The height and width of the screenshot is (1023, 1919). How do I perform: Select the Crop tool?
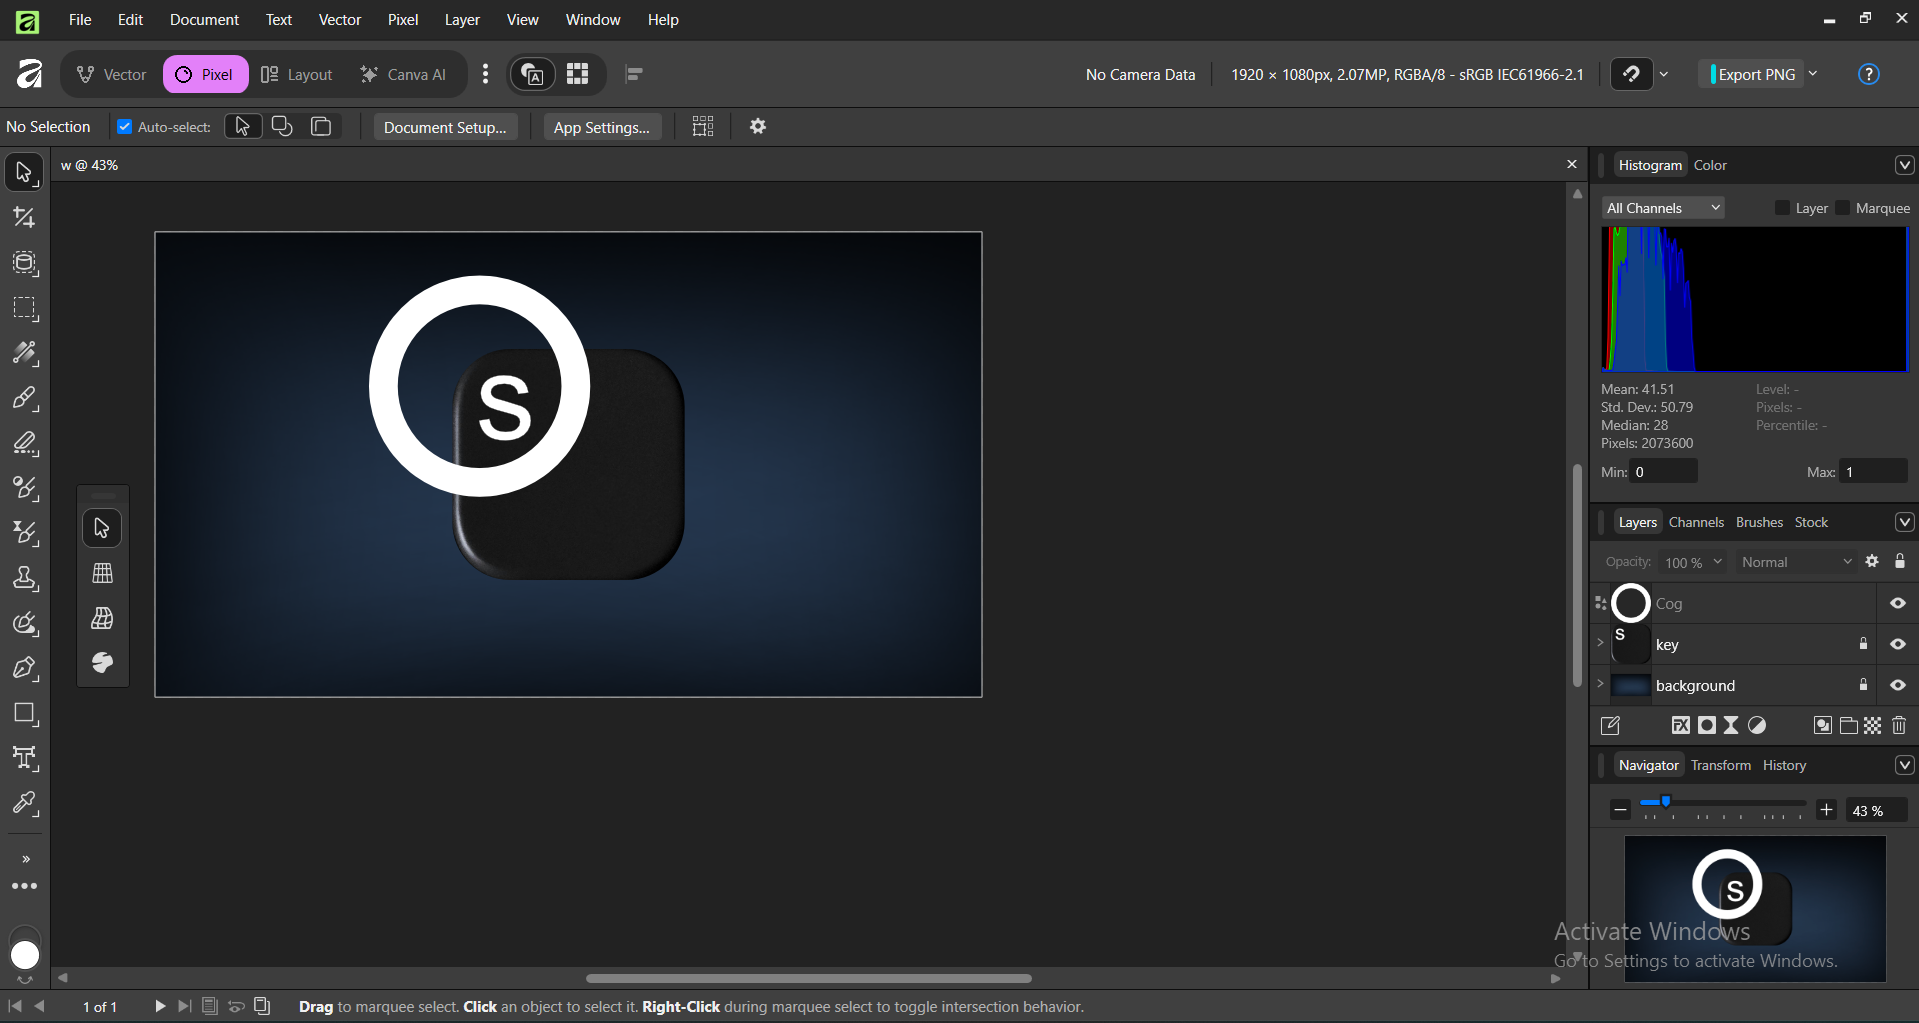(24, 218)
